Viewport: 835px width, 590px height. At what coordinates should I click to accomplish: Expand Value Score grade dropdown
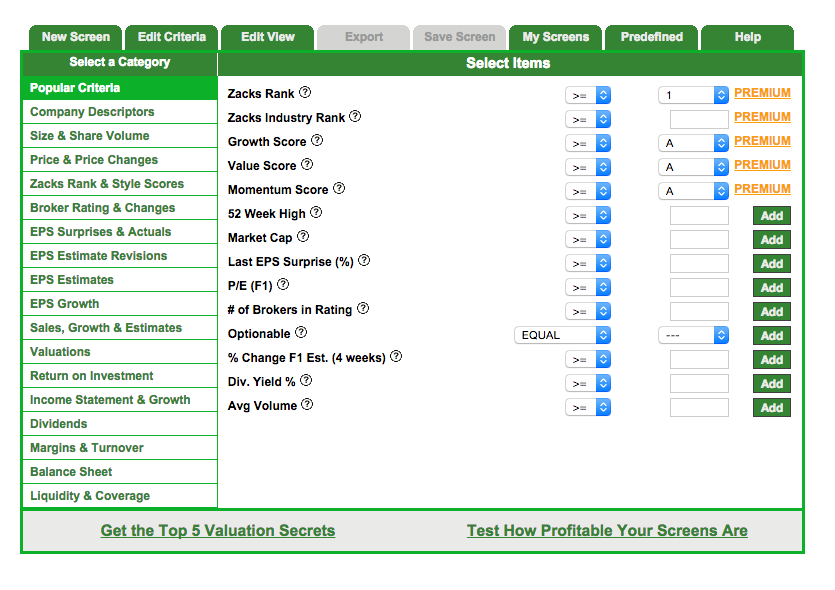click(x=693, y=167)
